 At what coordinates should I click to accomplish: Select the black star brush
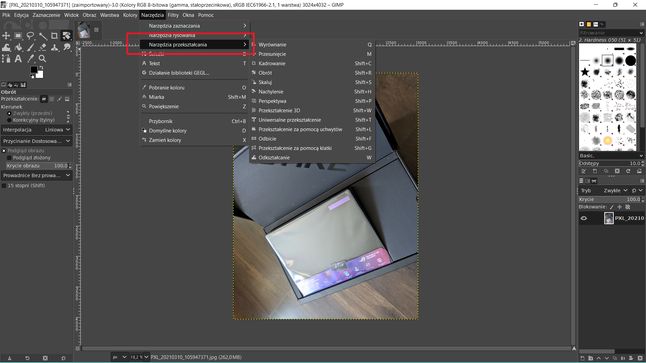(x=585, y=73)
